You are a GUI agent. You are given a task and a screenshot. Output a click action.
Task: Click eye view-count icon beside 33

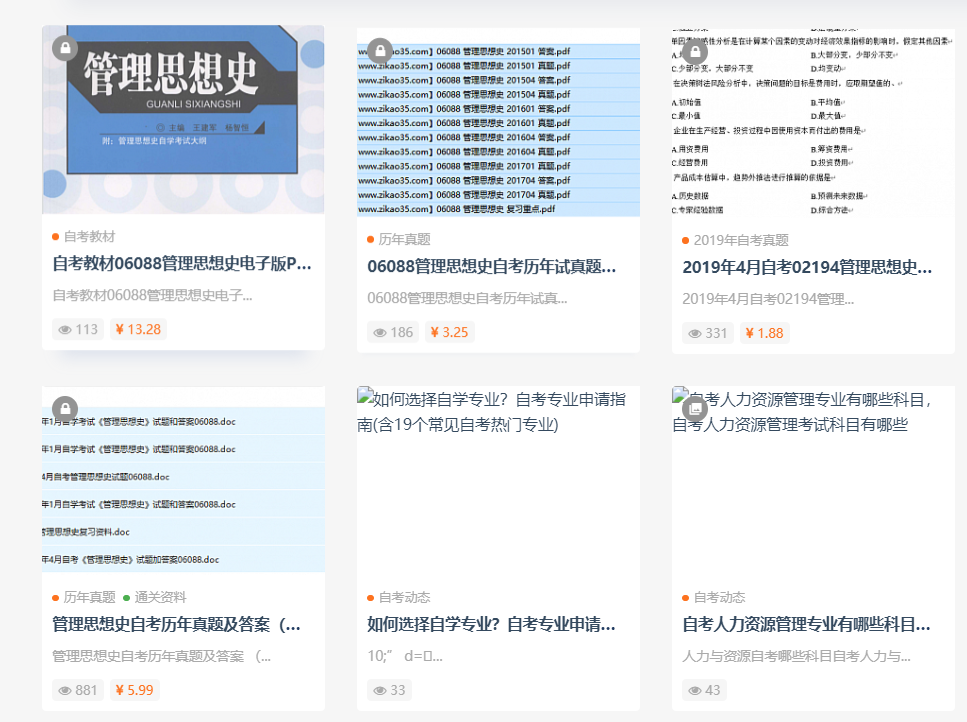tap(380, 691)
